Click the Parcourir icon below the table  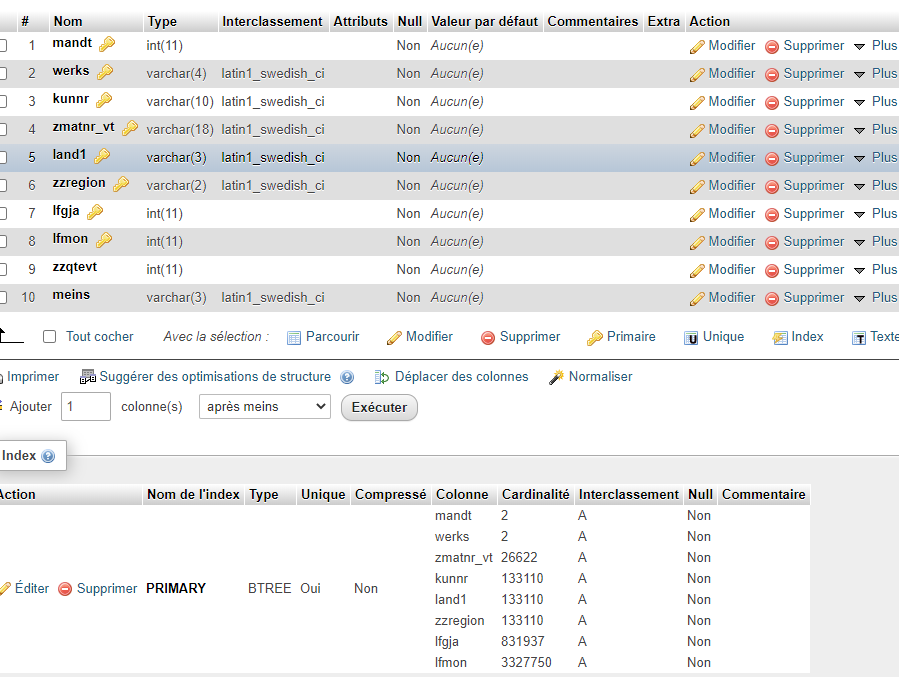[x=294, y=338]
